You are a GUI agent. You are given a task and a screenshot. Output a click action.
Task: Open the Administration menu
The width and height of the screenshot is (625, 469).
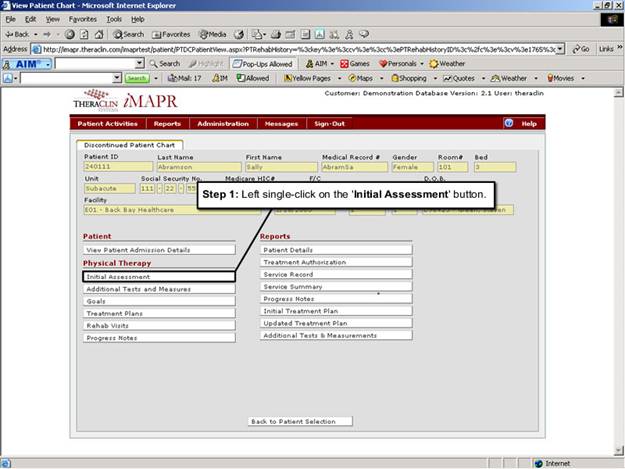click(x=223, y=123)
